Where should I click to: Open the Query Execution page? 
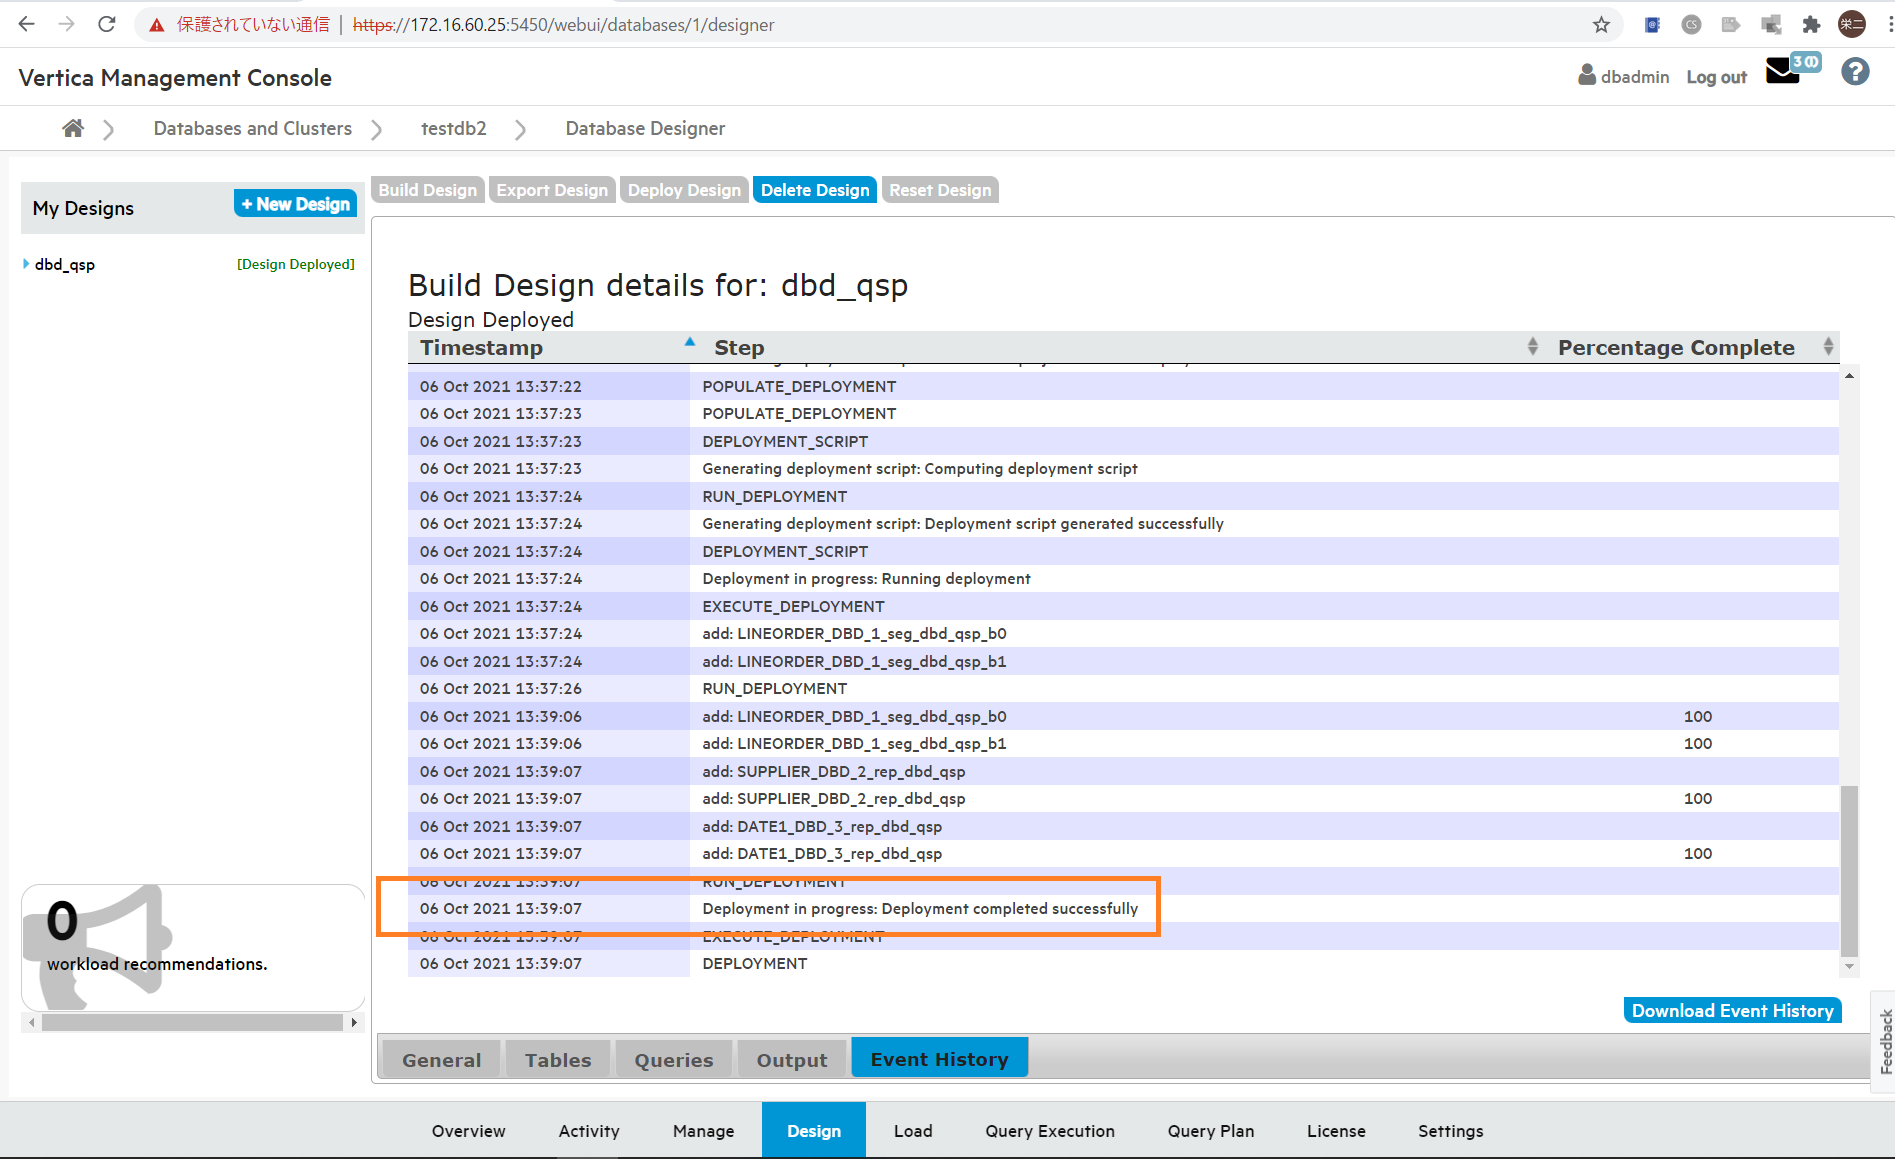pyautogui.click(x=1050, y=1131)
